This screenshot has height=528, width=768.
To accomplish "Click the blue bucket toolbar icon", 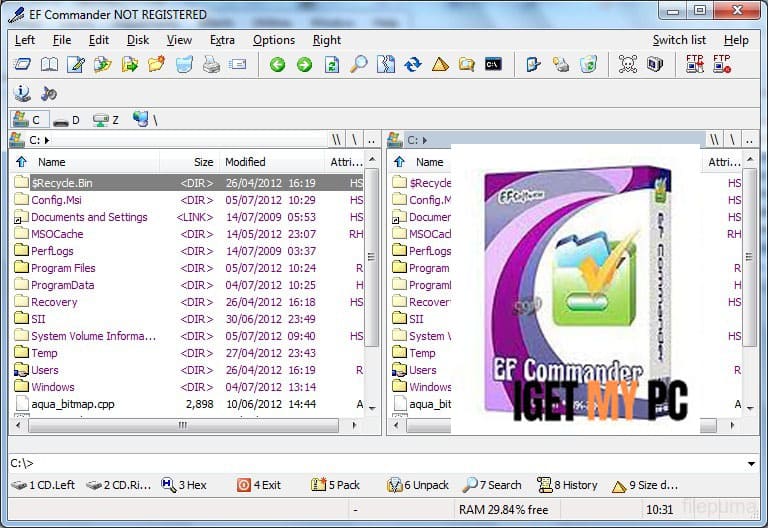I will 184,64.
